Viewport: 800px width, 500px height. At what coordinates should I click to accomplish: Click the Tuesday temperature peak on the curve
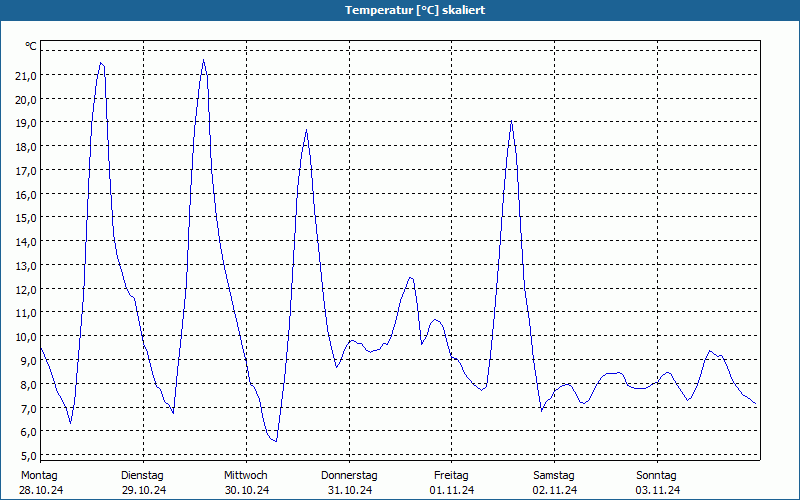click(204, 60)
